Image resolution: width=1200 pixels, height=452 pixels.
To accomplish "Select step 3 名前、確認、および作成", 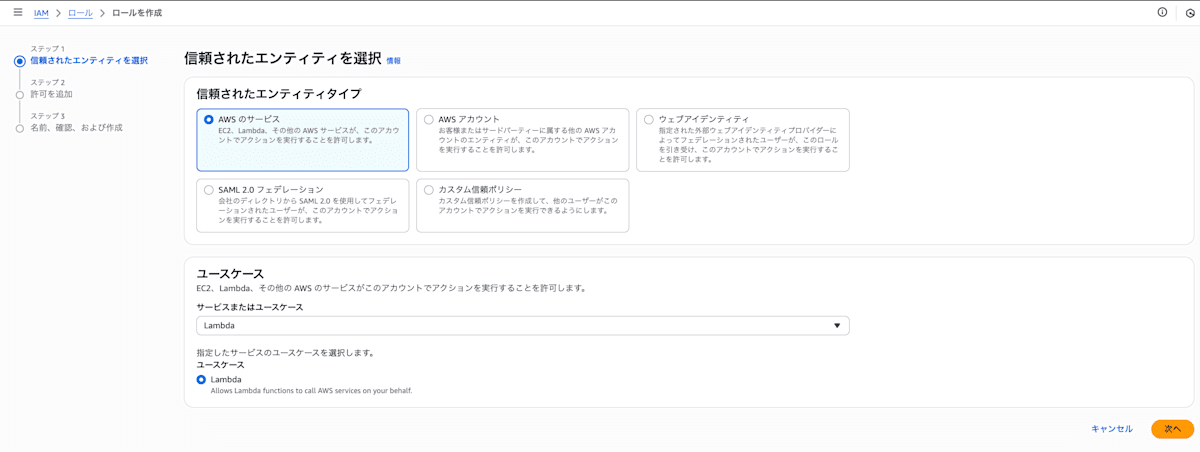I will tap(76, 128).
